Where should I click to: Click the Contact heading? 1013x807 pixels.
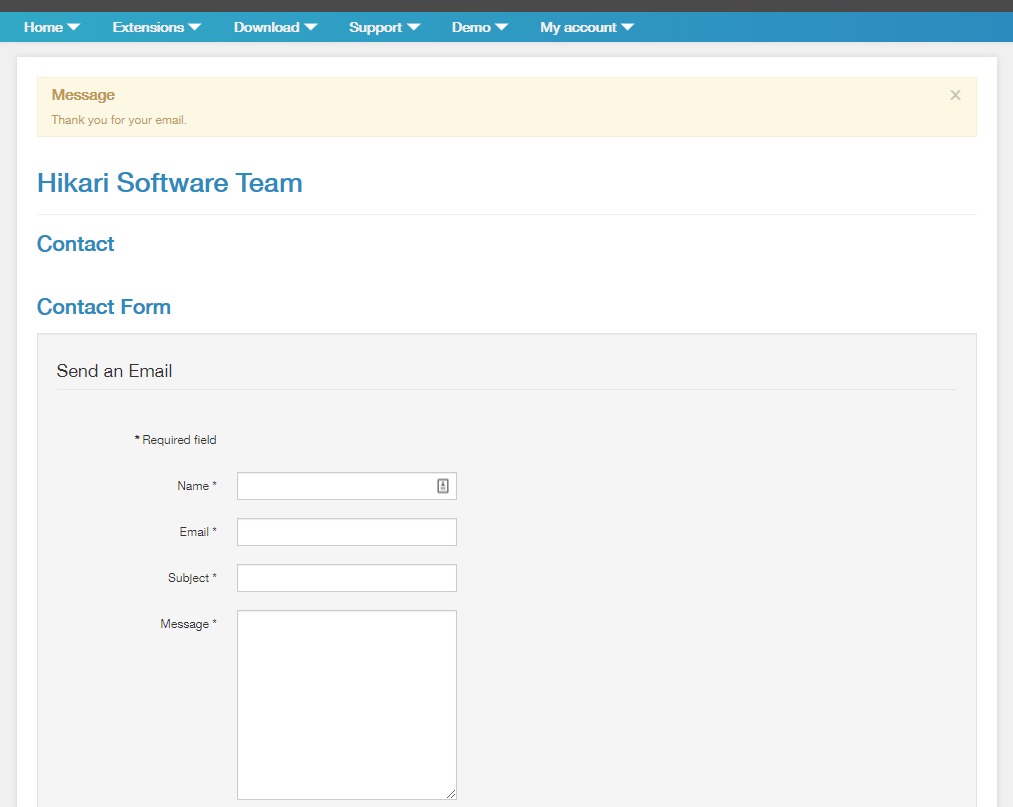pos(76,244)
